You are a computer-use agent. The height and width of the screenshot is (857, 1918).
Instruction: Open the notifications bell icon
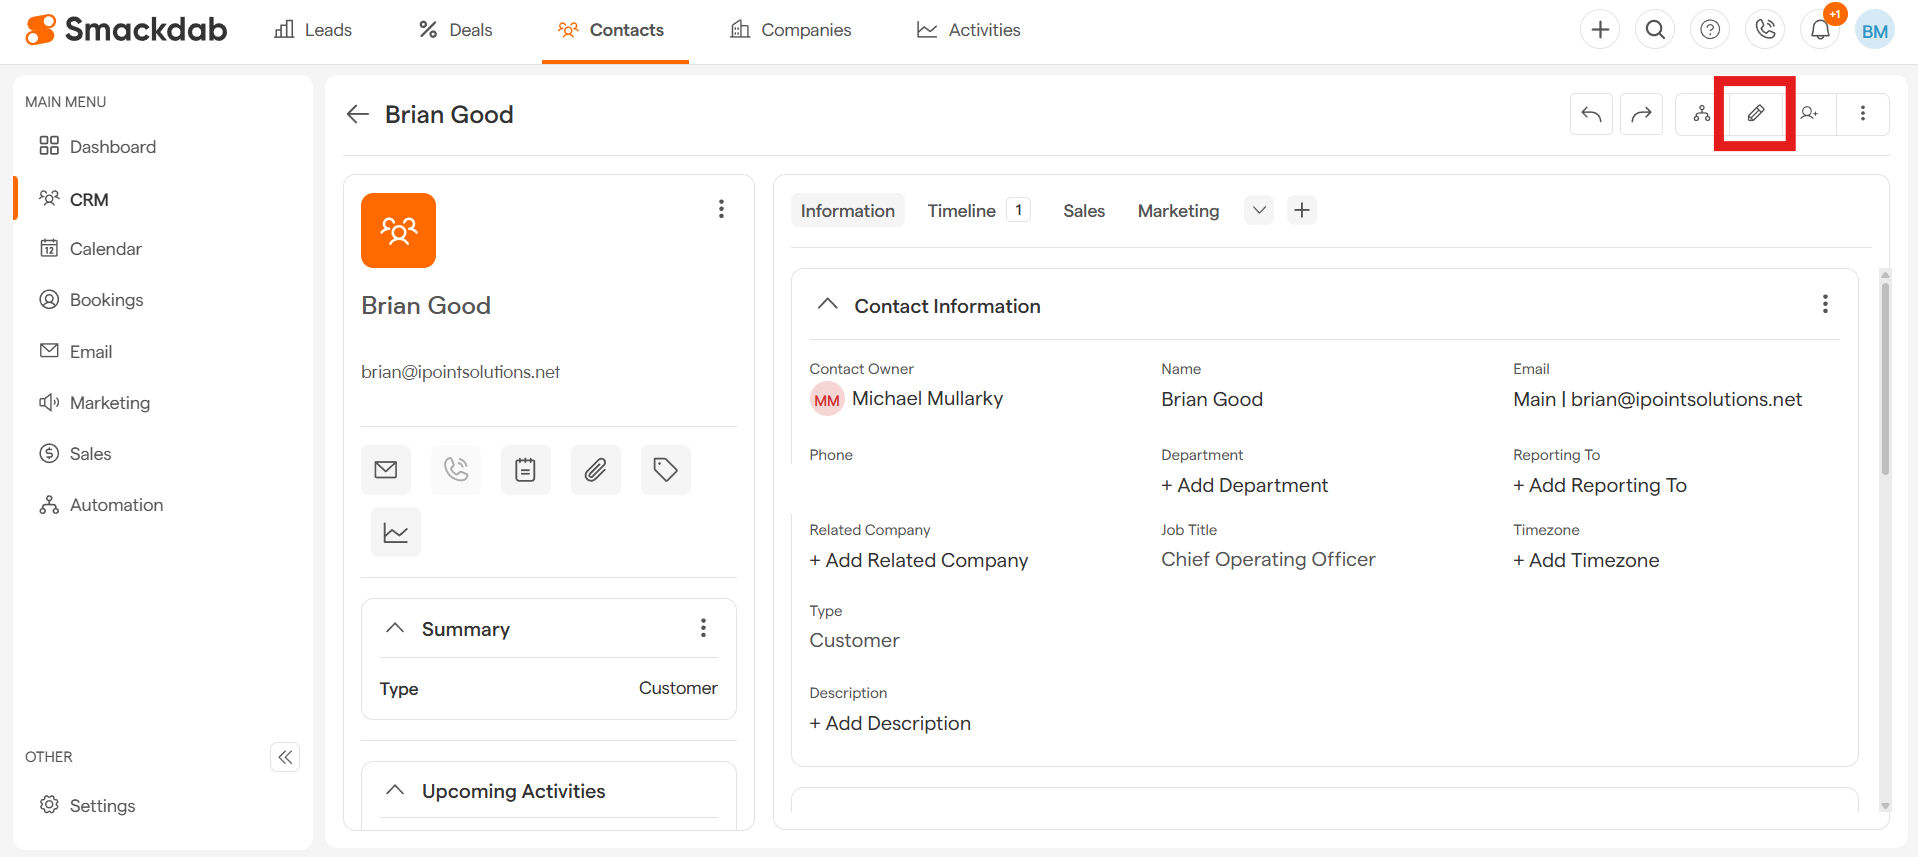[1820, 30]
